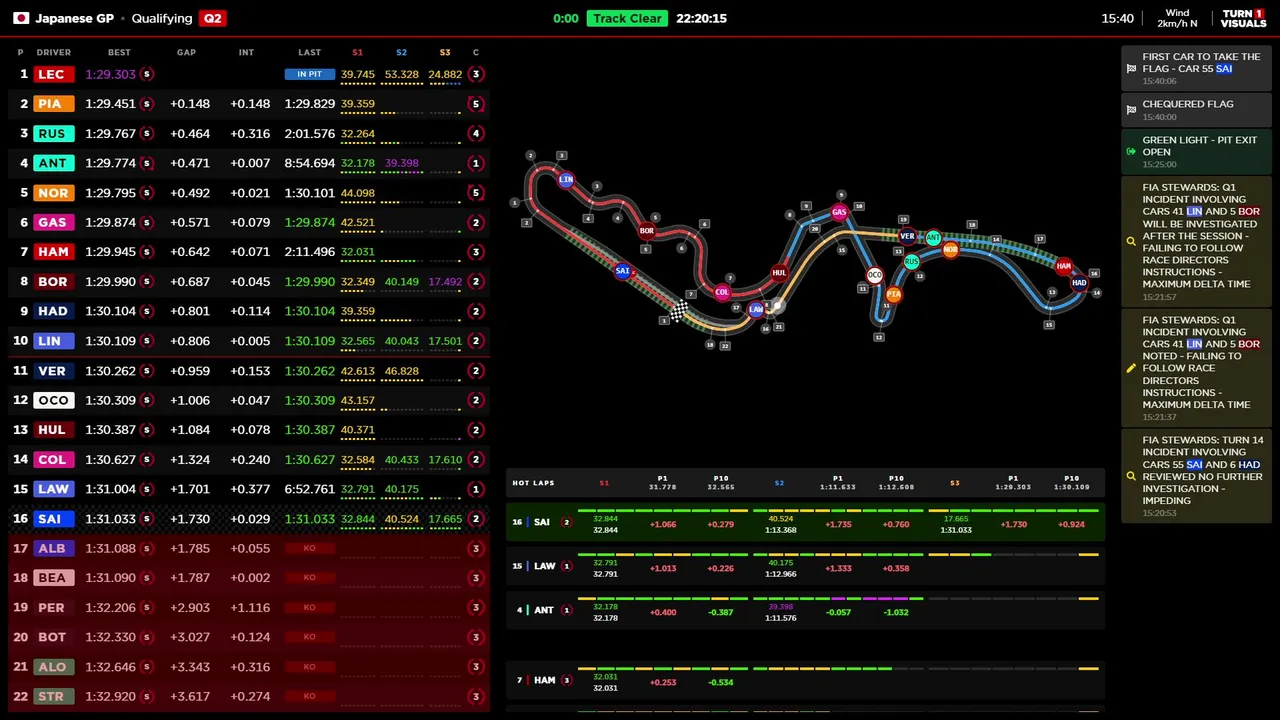The image size is (1280, 720).
Task: Select COL car marker on the track map
Action: pyautogui.click(x=722, y=292)
